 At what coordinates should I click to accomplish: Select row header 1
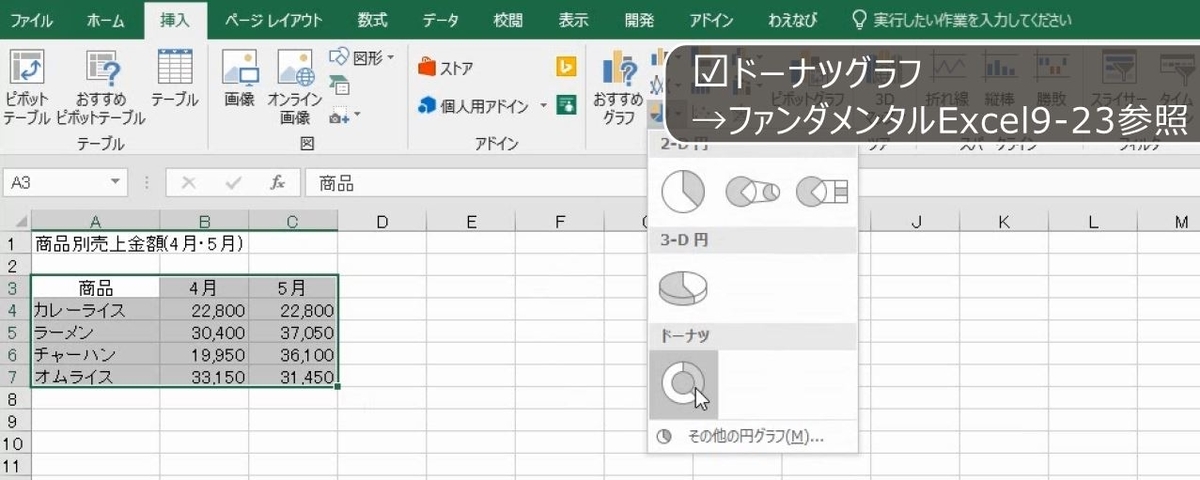tap(15, 243)
